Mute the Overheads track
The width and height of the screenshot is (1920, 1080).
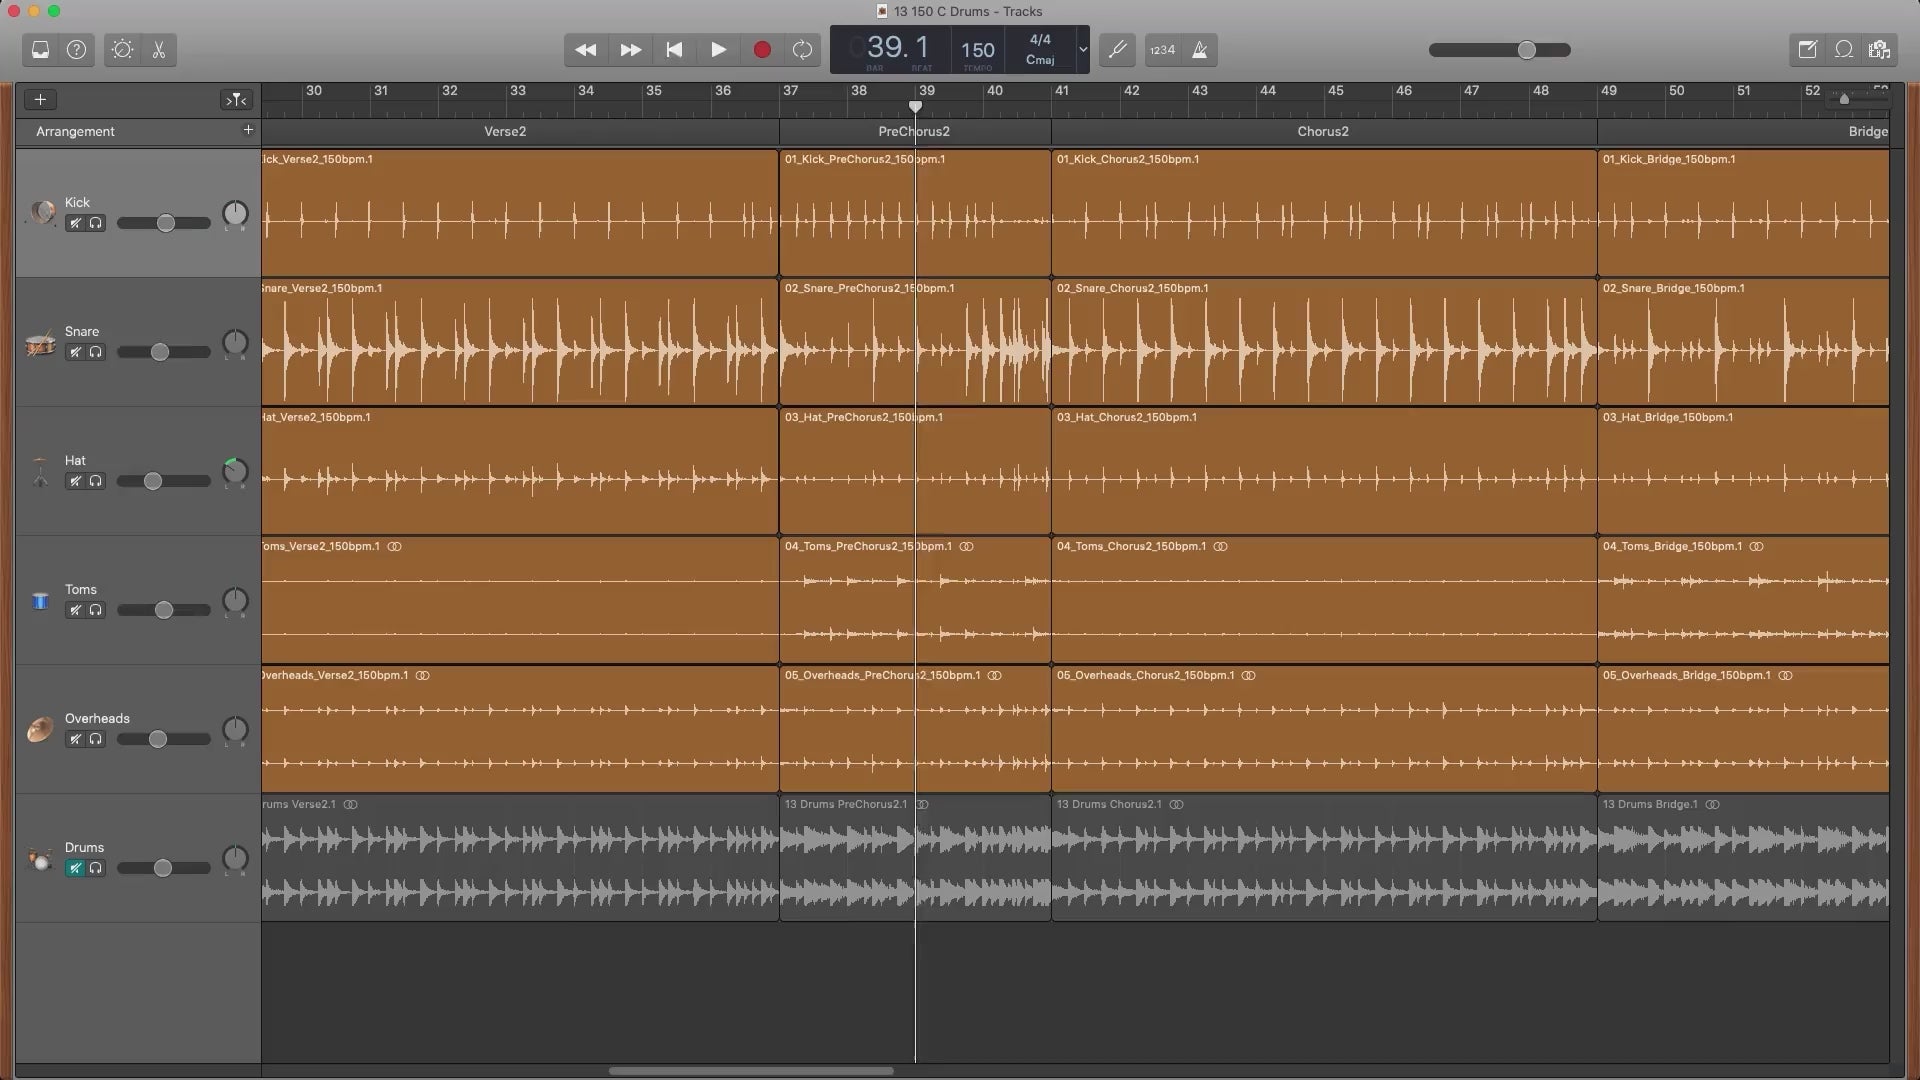tap(75, 739)
